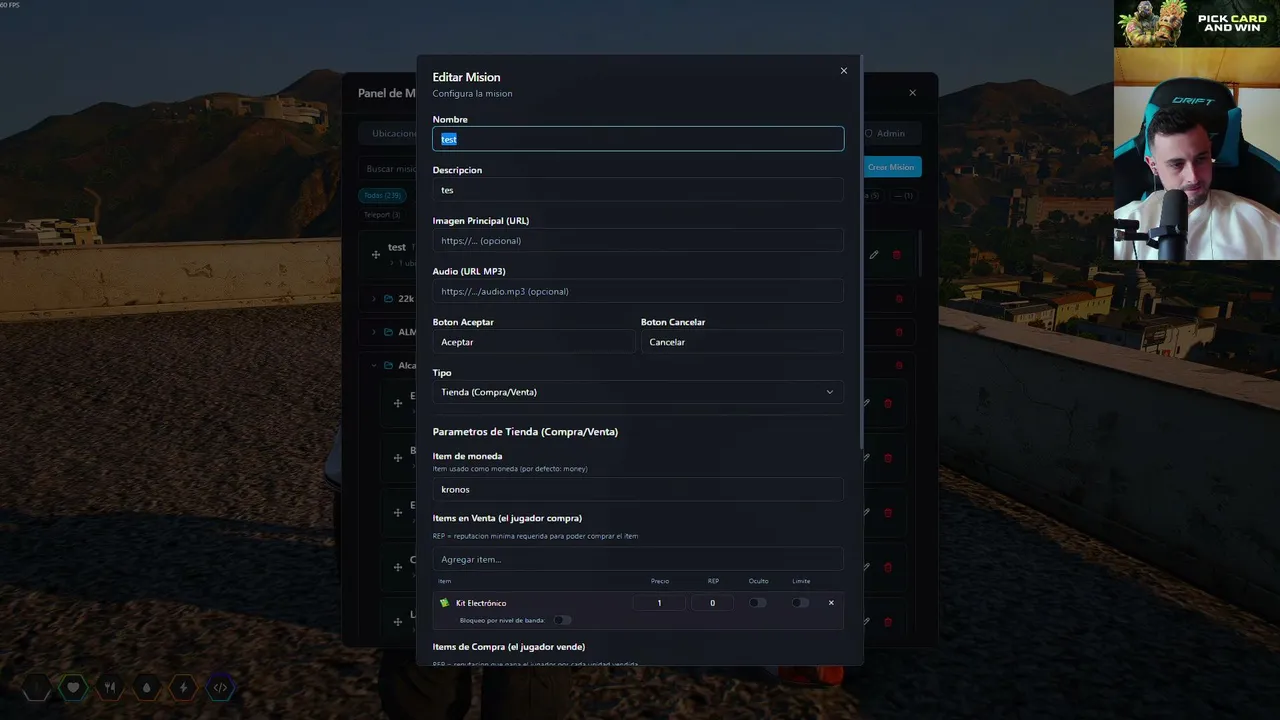Toggle Limite for Kit Electrónico
This screenshot has width=1280, height=720.
click(800, 603)
